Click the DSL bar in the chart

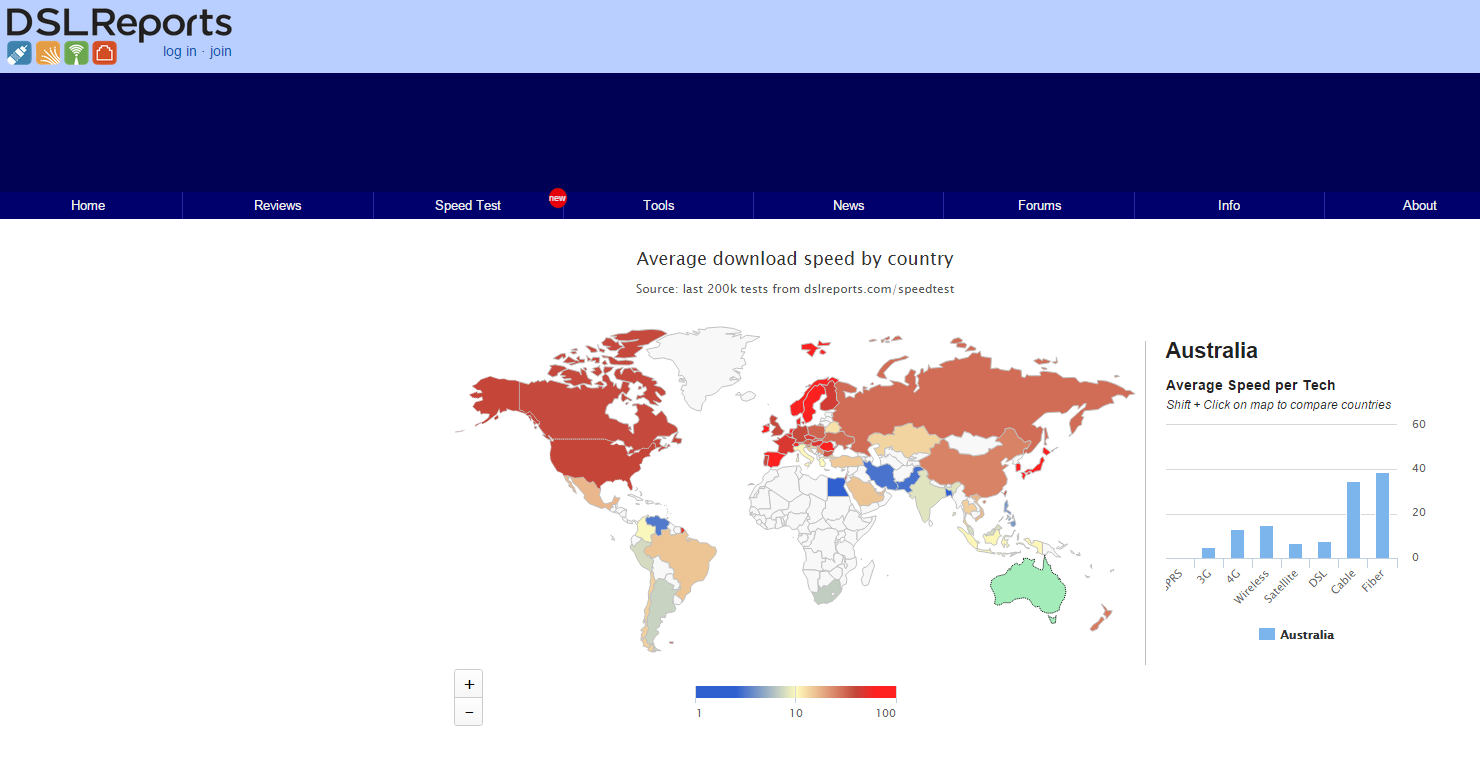click(1324, 550)
